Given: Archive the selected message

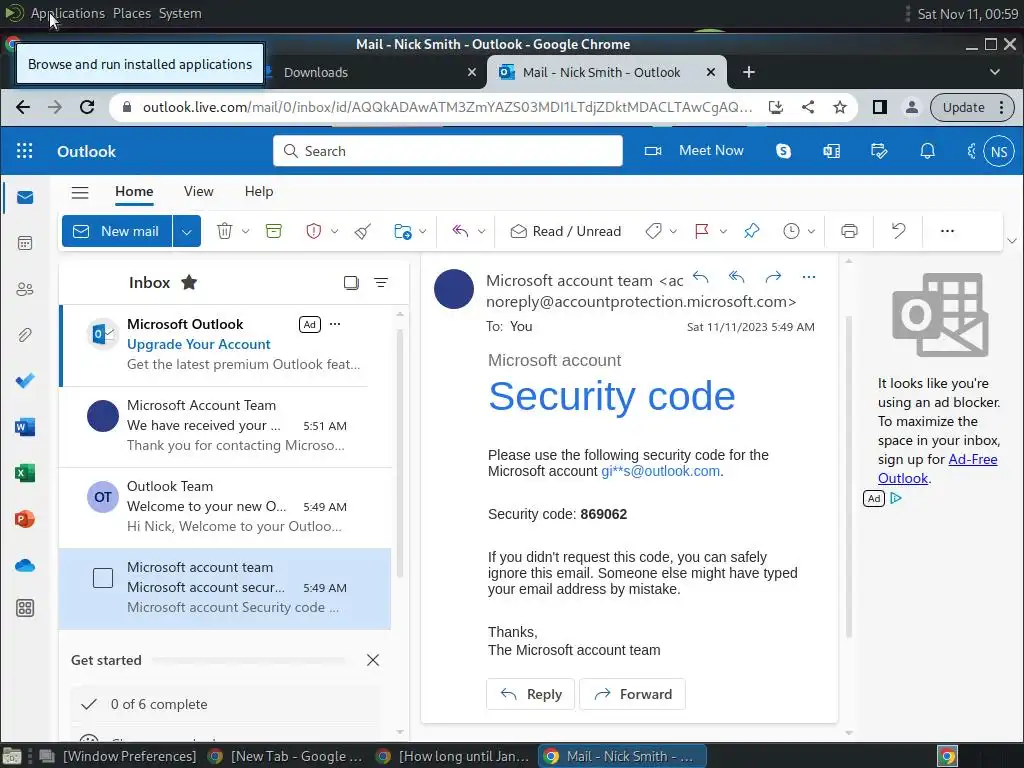Looking at the screenshot, I should [x=274, y=231].
